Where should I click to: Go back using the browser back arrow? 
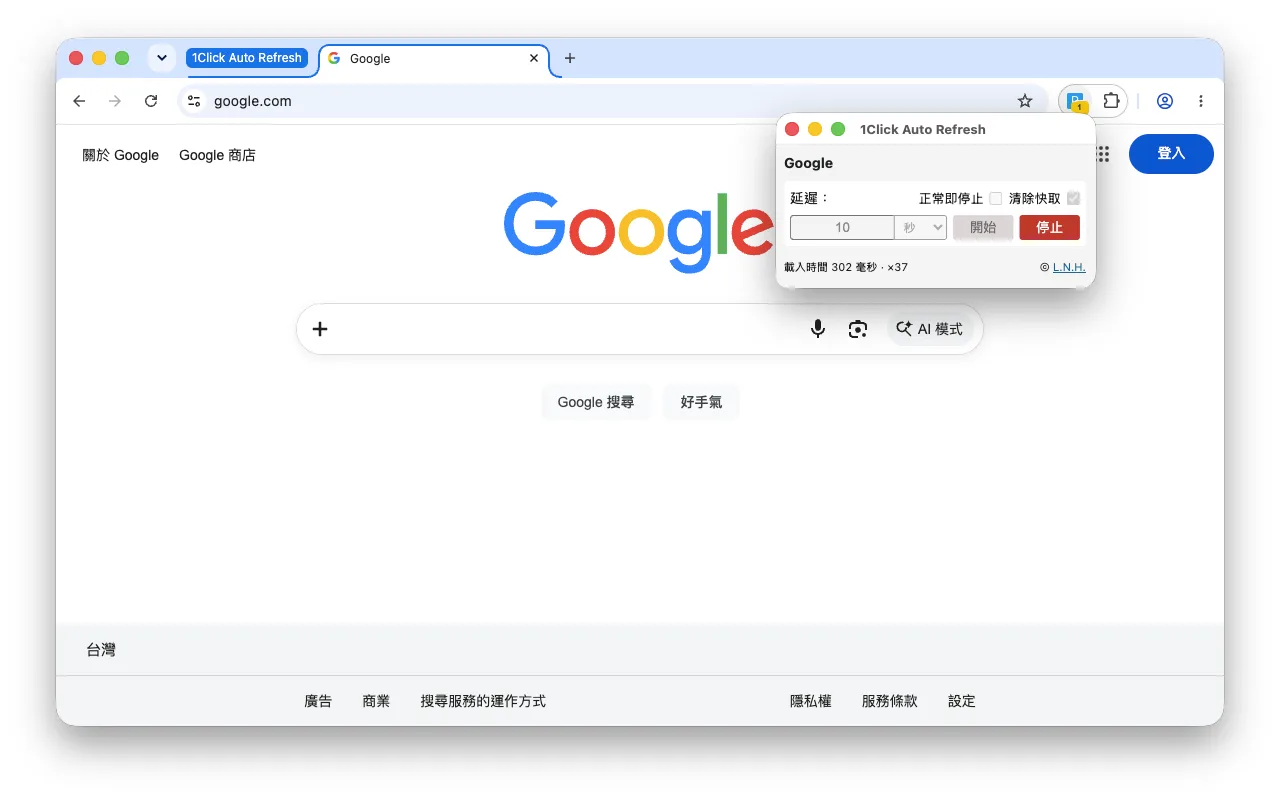pyautogui.click(x=79, y=101)
